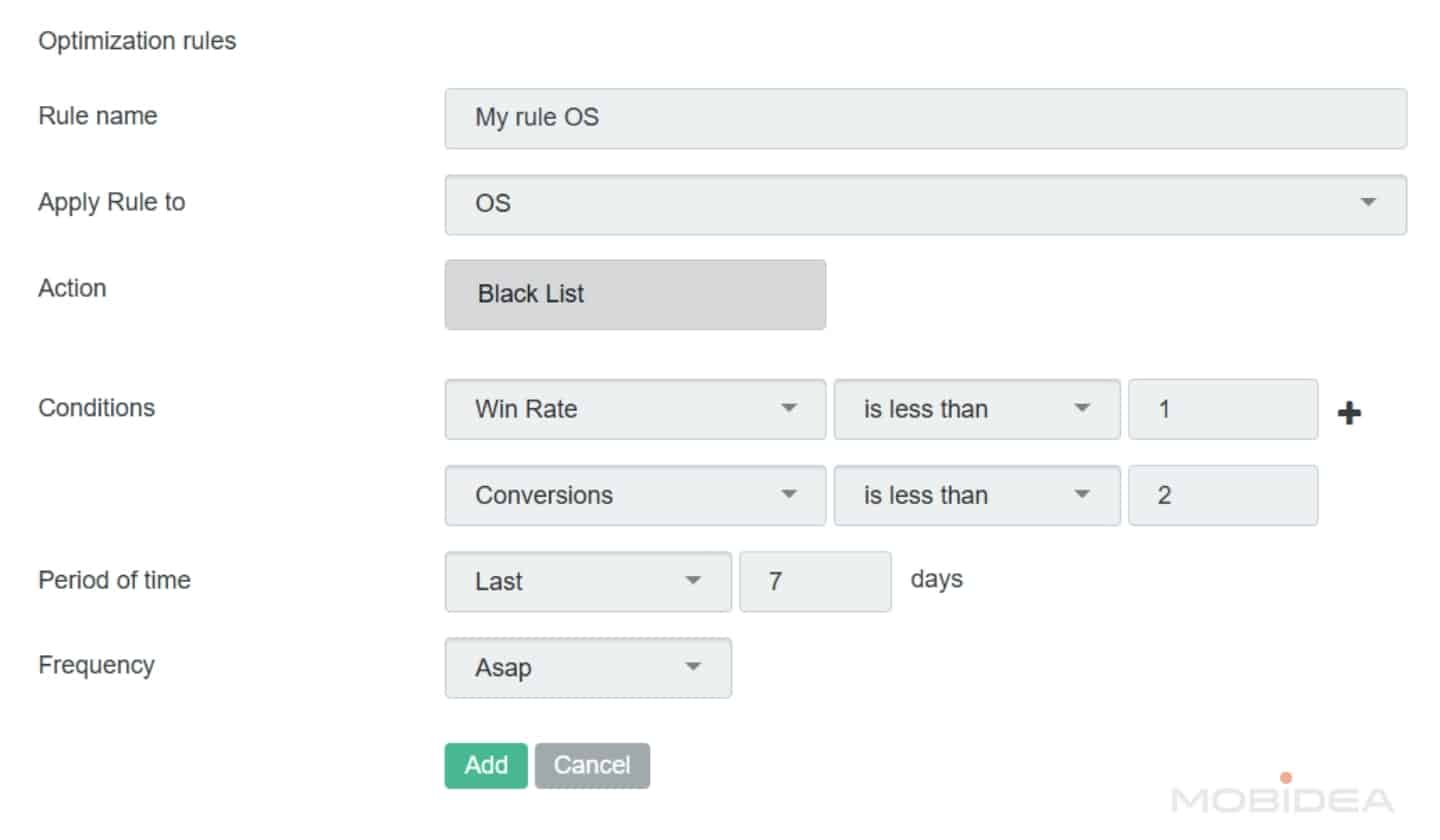
Task: Open second 'is less than' operator dropdown
Action: tap(976, 495)
